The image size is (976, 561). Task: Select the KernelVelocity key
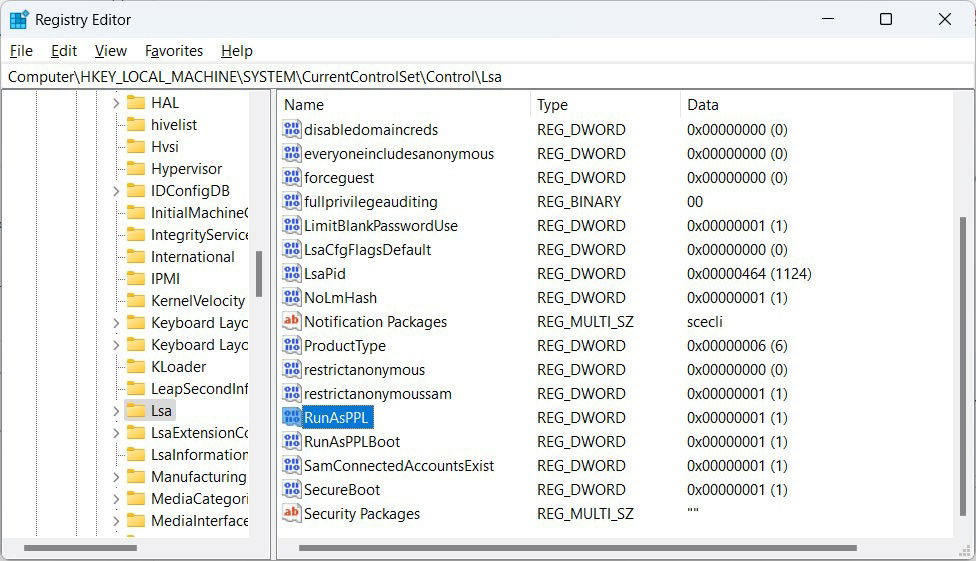tap(198, 301)
